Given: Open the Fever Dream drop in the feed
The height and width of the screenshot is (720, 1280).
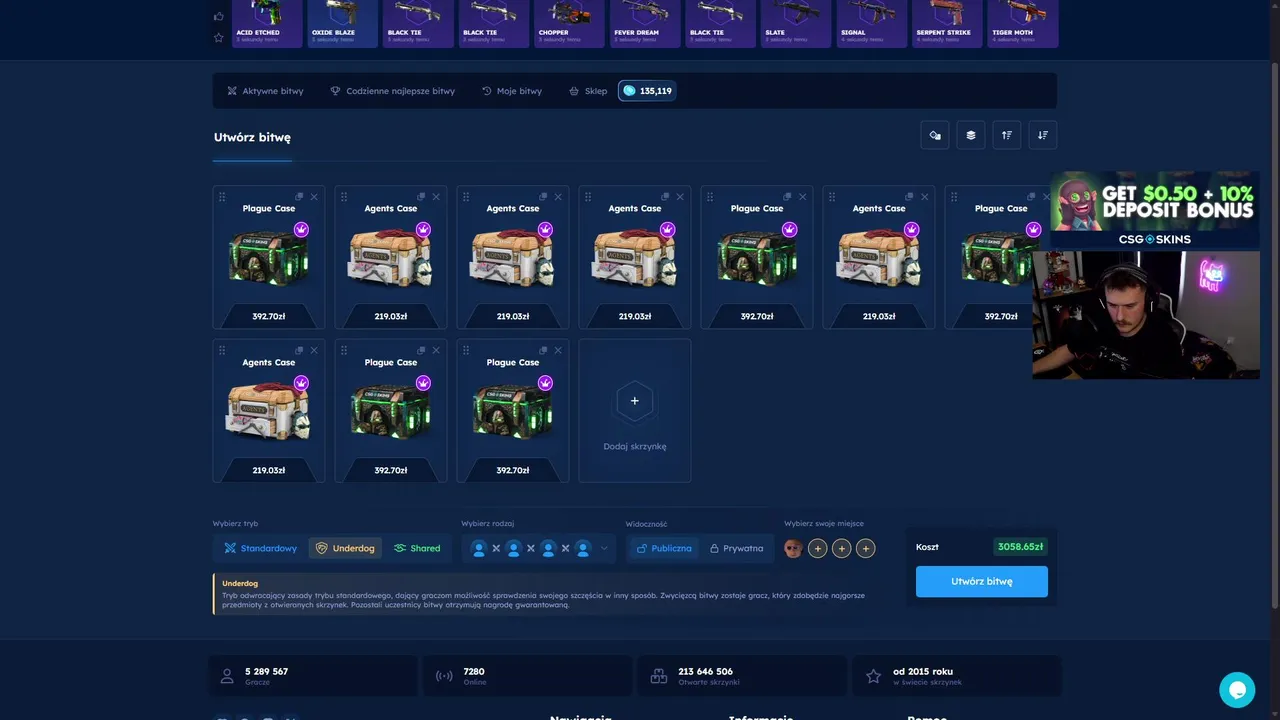Looking at the screenshot, I should (x=645, y=23).
